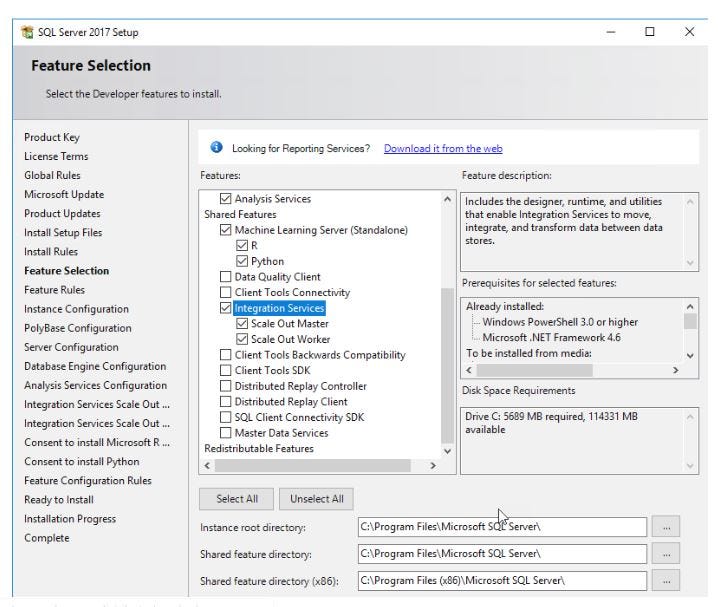Click Features list scroll left arrow
This screenshot has width=718, height=607.
coord(207,466)
